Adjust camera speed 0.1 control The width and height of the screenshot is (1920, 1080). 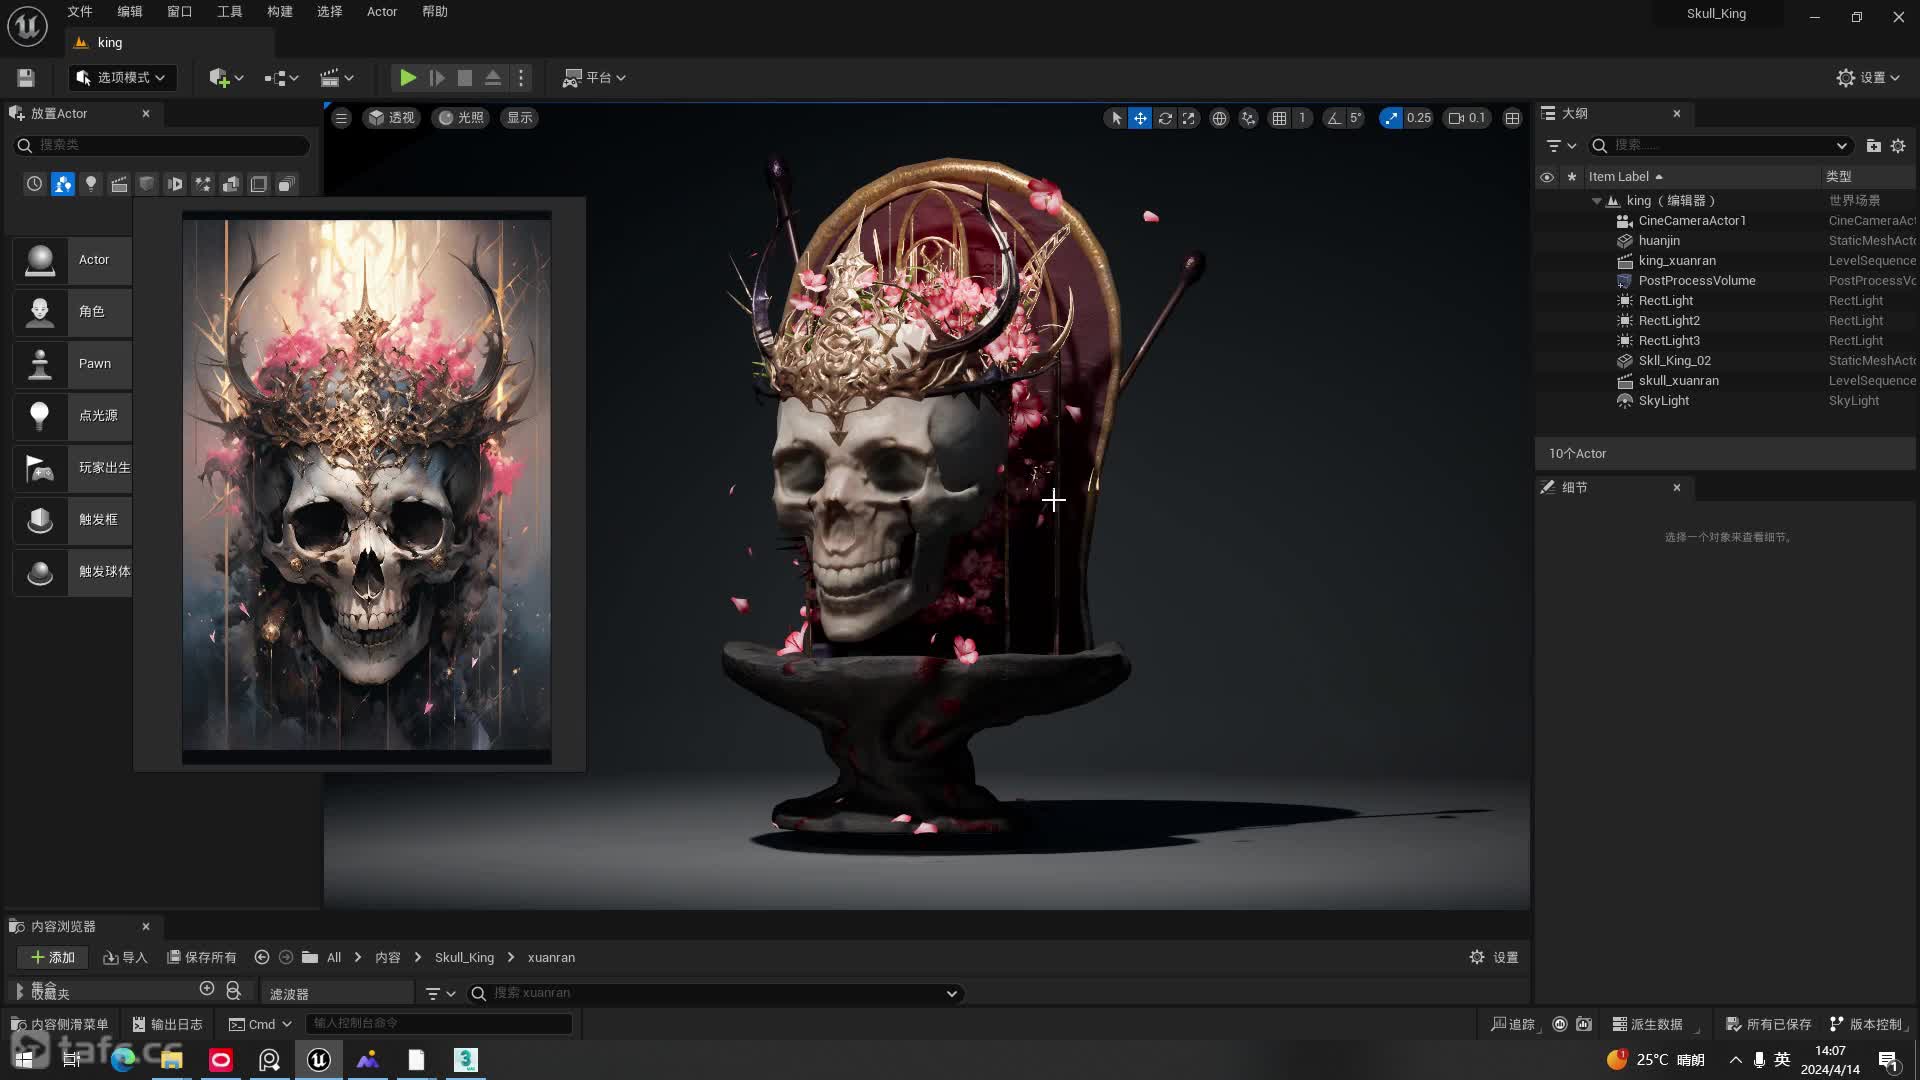pos(1467,118)
